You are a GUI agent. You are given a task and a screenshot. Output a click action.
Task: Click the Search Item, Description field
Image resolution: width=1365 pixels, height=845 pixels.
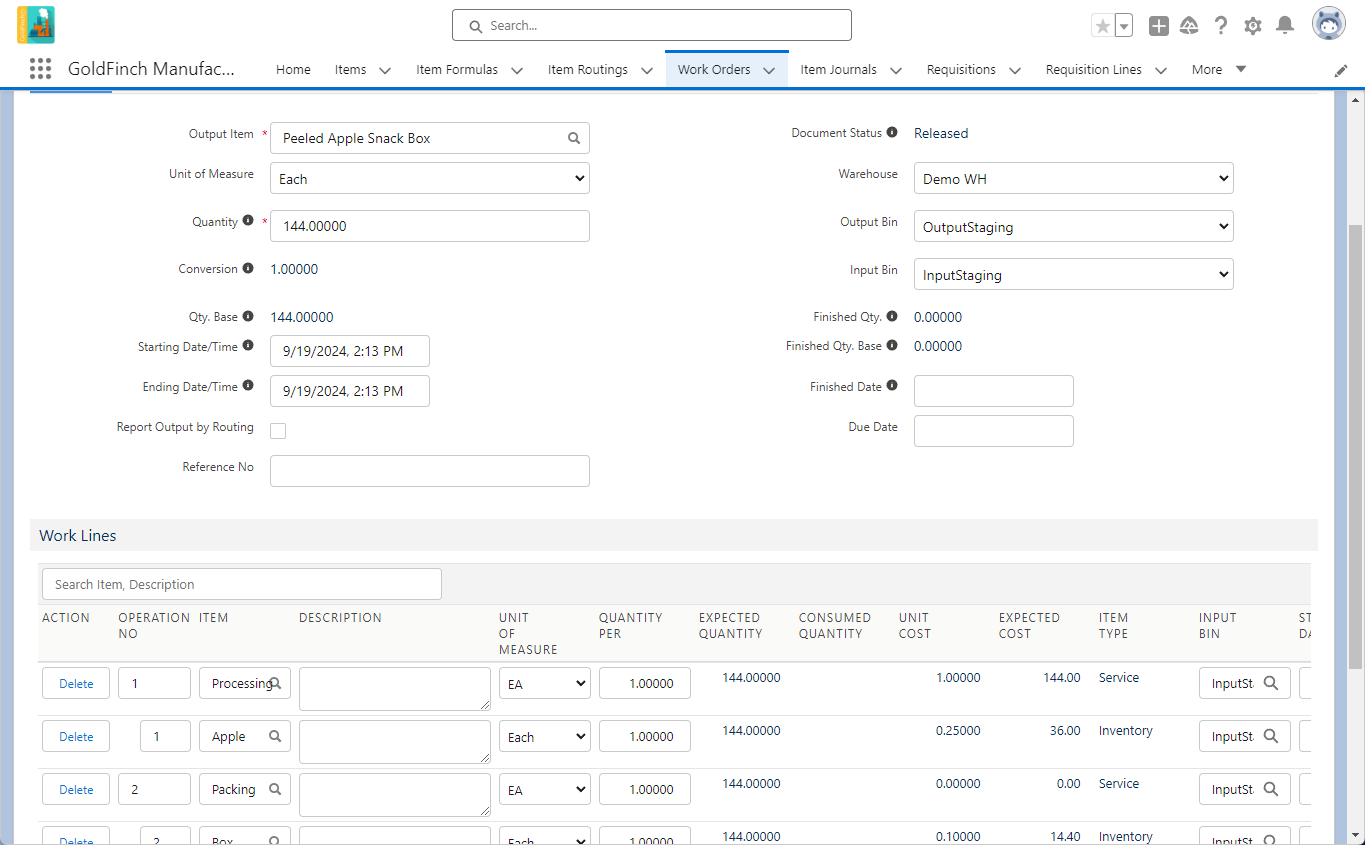[242, 584]
